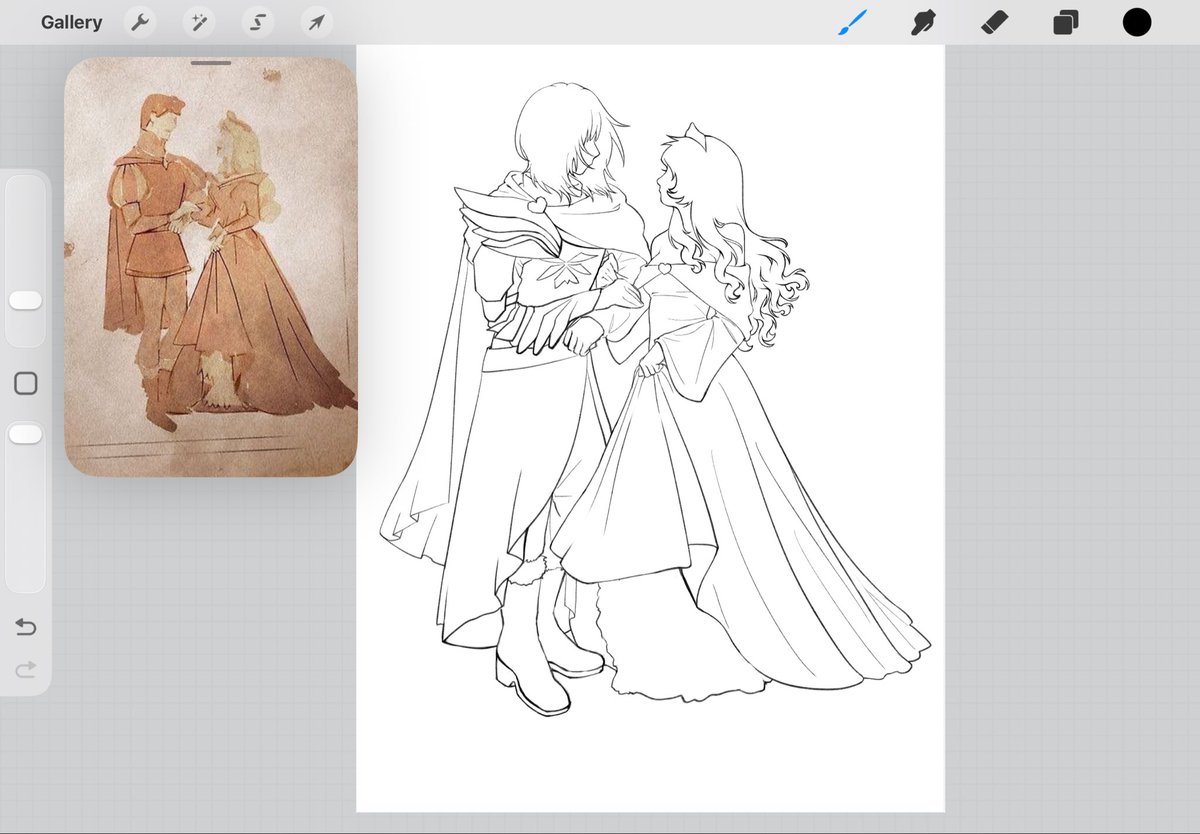Viewport: 1200px width, 834px height.
Task: Select the Smudge tool
Action: [x=923, y=22]
